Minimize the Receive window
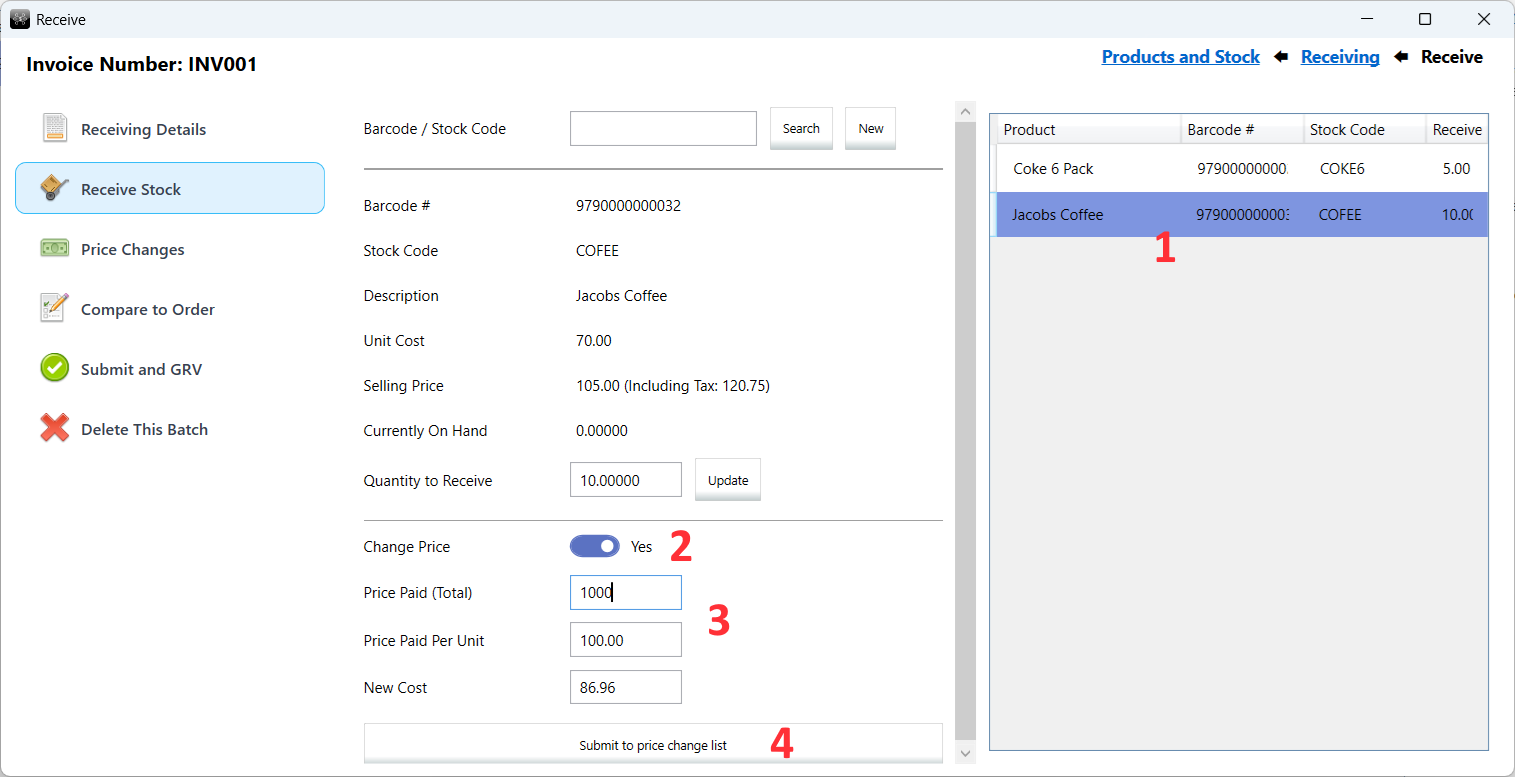The width and height of the screenshot is (1515, 777). point(1367,19)
